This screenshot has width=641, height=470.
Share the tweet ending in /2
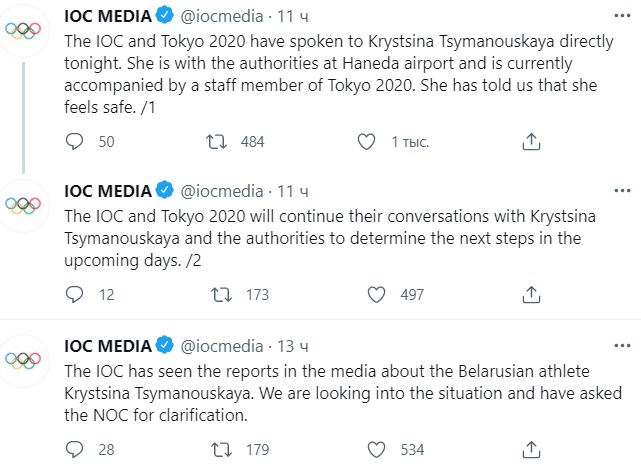coord(531,294)
